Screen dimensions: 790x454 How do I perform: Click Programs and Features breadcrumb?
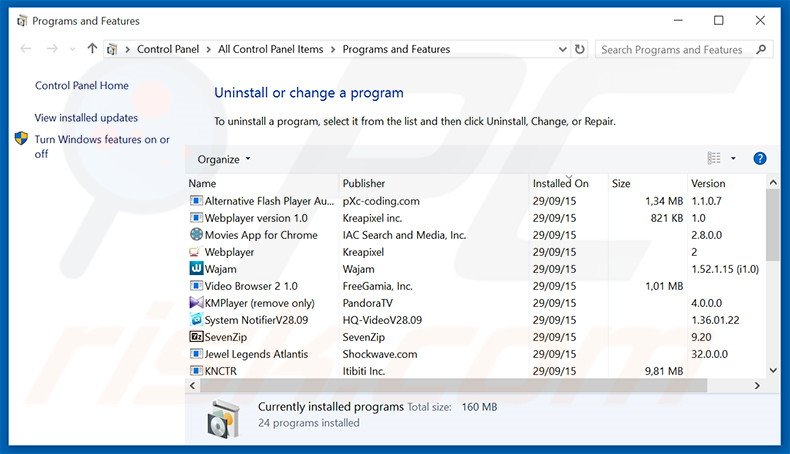coord(396,49)
